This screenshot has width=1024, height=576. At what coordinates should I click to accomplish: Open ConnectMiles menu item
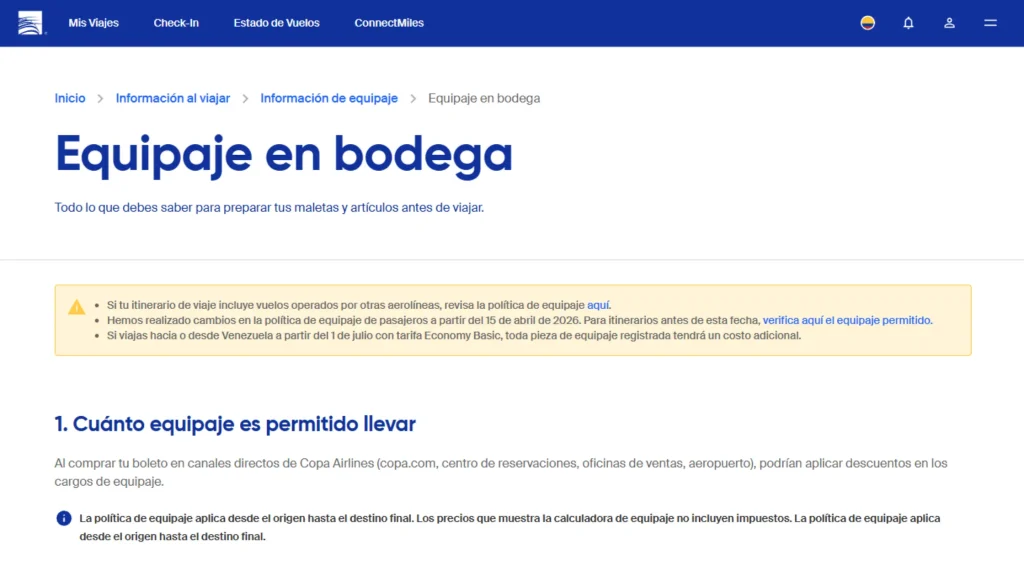point(389,23)
